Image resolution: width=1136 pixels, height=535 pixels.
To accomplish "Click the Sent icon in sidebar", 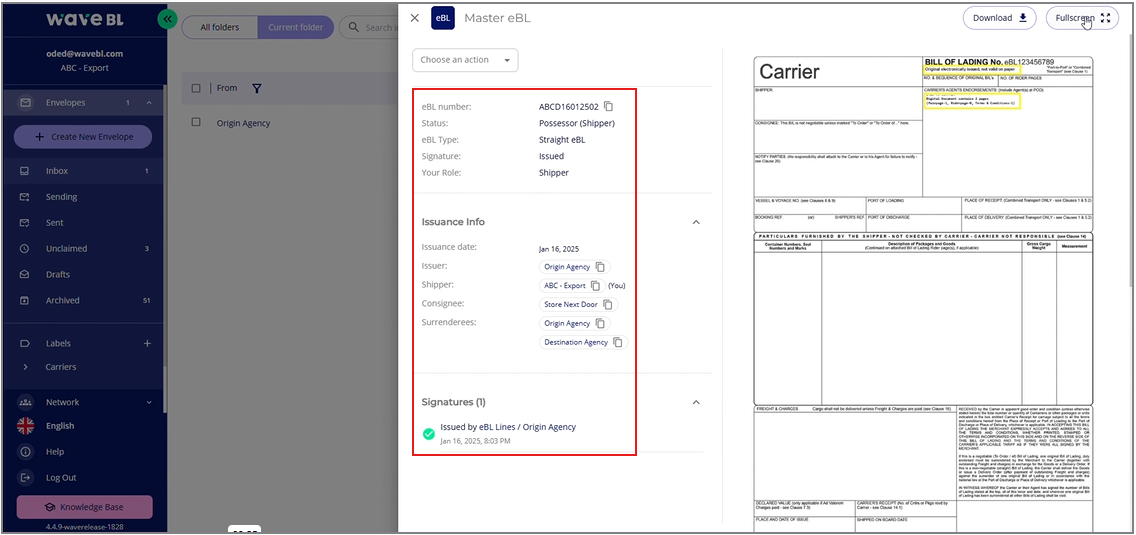I will coord(25,223).
